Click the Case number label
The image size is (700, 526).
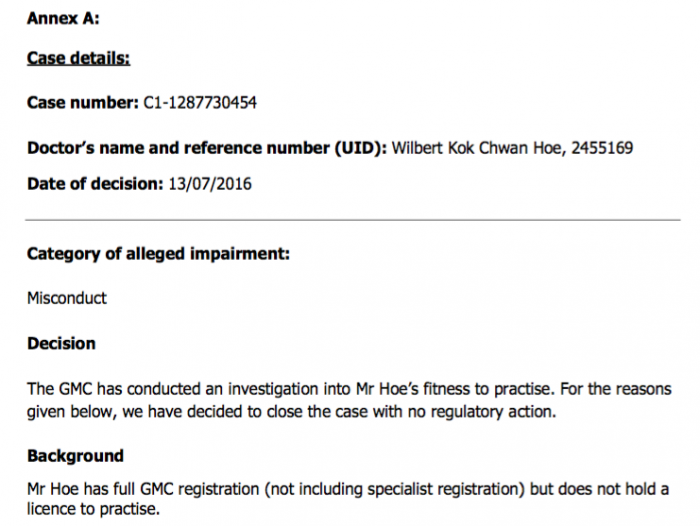[x=83, y=103]
